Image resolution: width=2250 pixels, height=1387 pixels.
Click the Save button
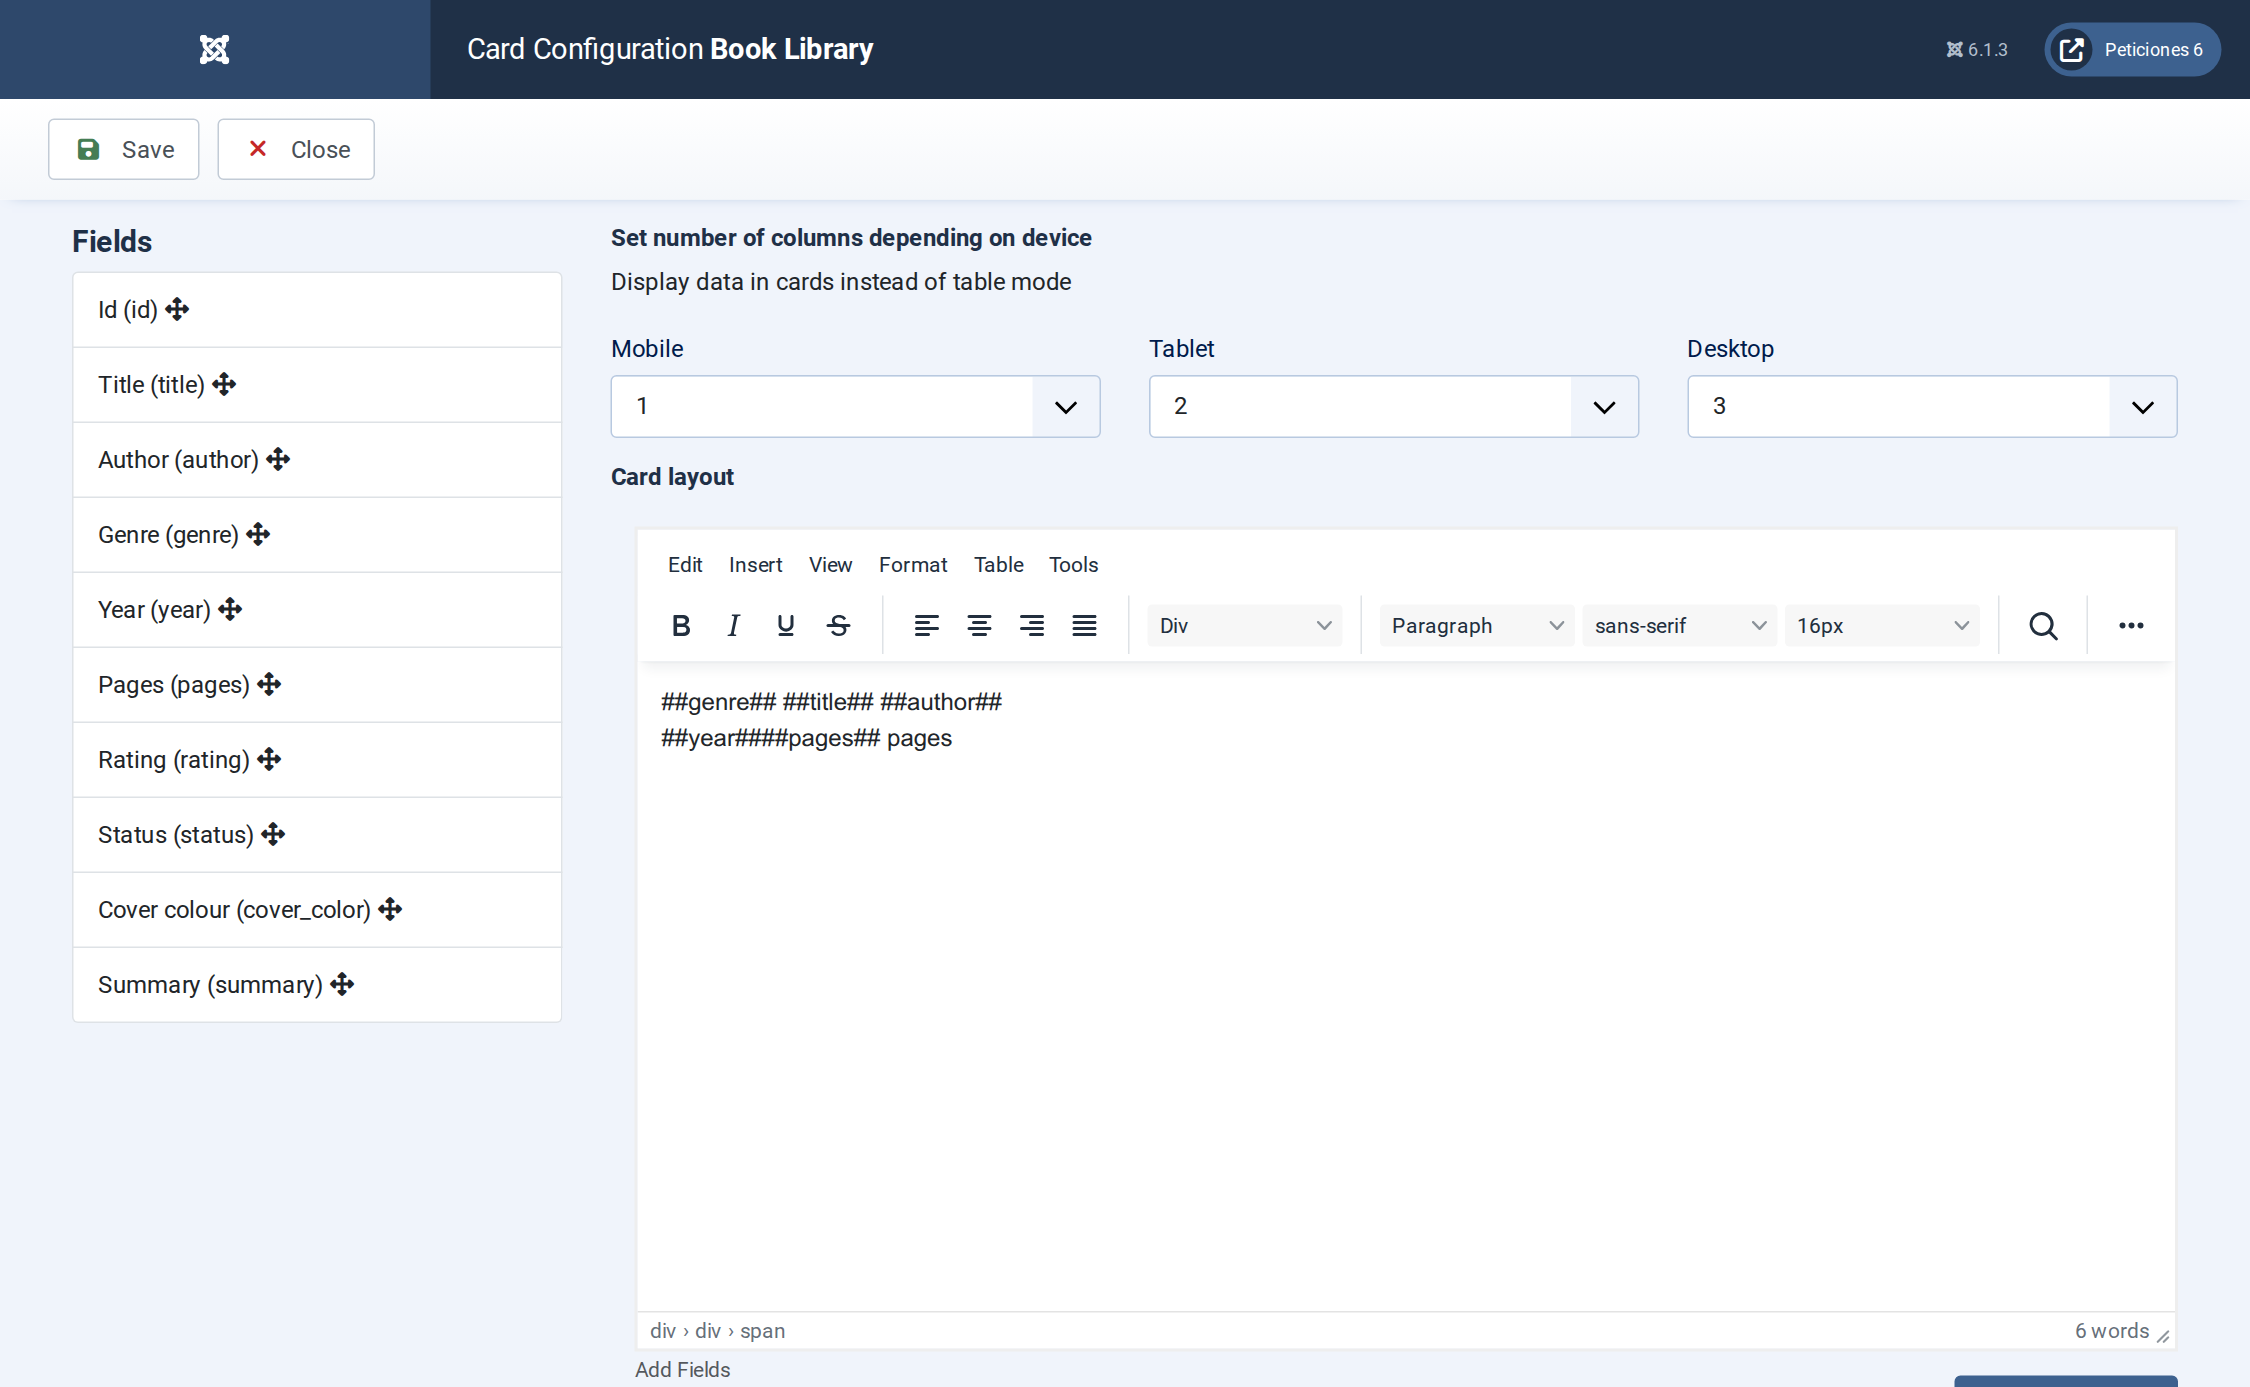pos(124,149)
